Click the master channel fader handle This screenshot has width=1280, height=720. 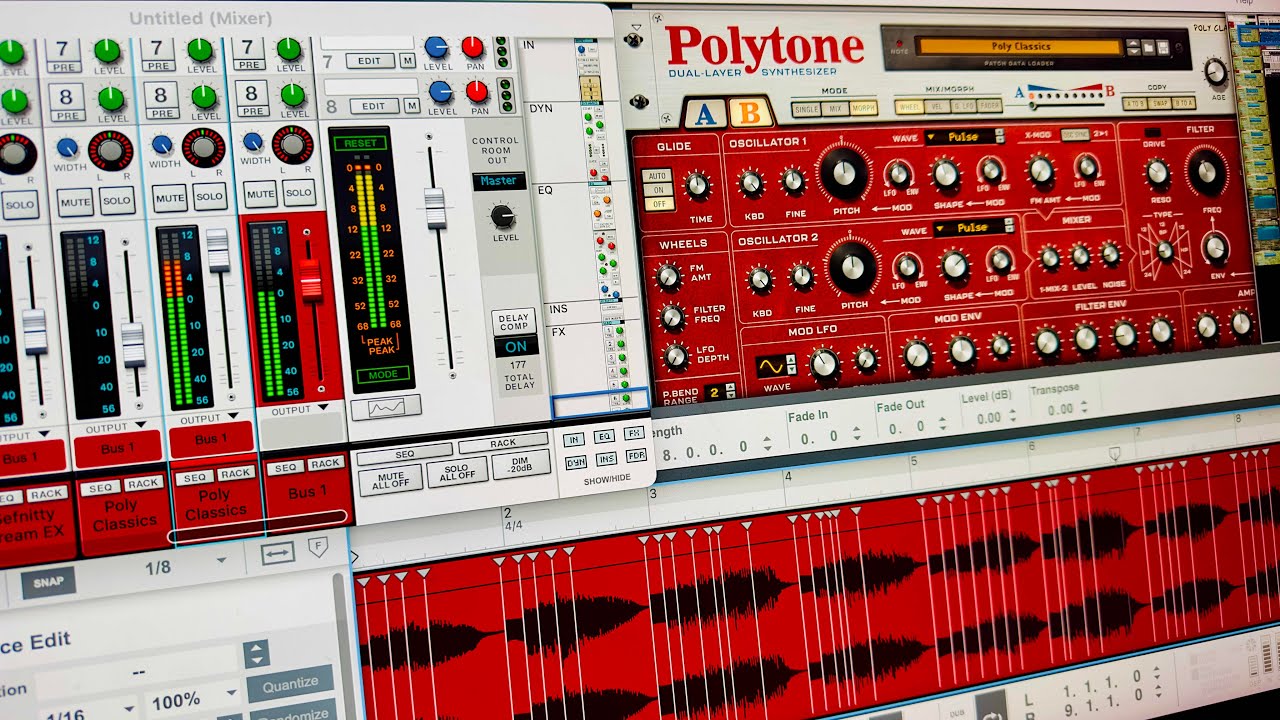pyautogui.click(x=435, y=209)
